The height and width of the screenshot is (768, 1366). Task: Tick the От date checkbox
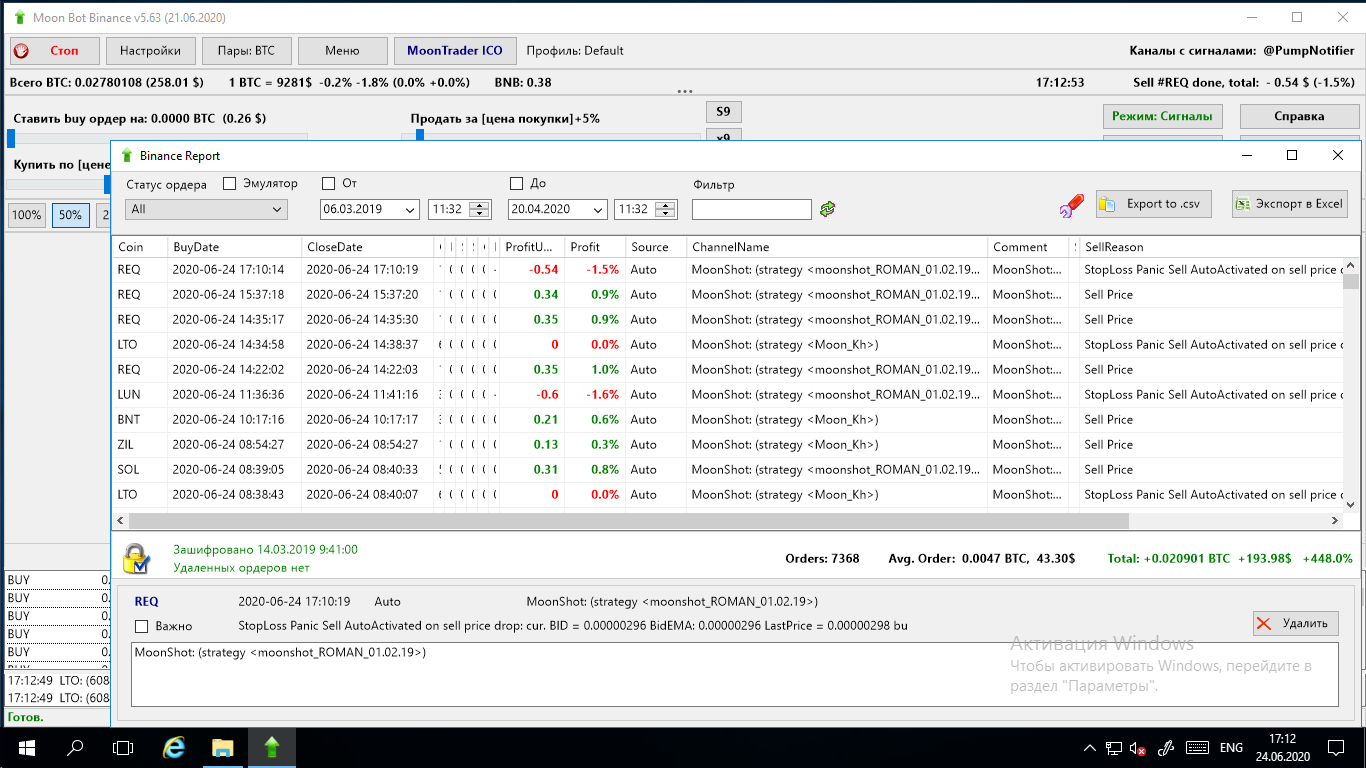[328, 183]
